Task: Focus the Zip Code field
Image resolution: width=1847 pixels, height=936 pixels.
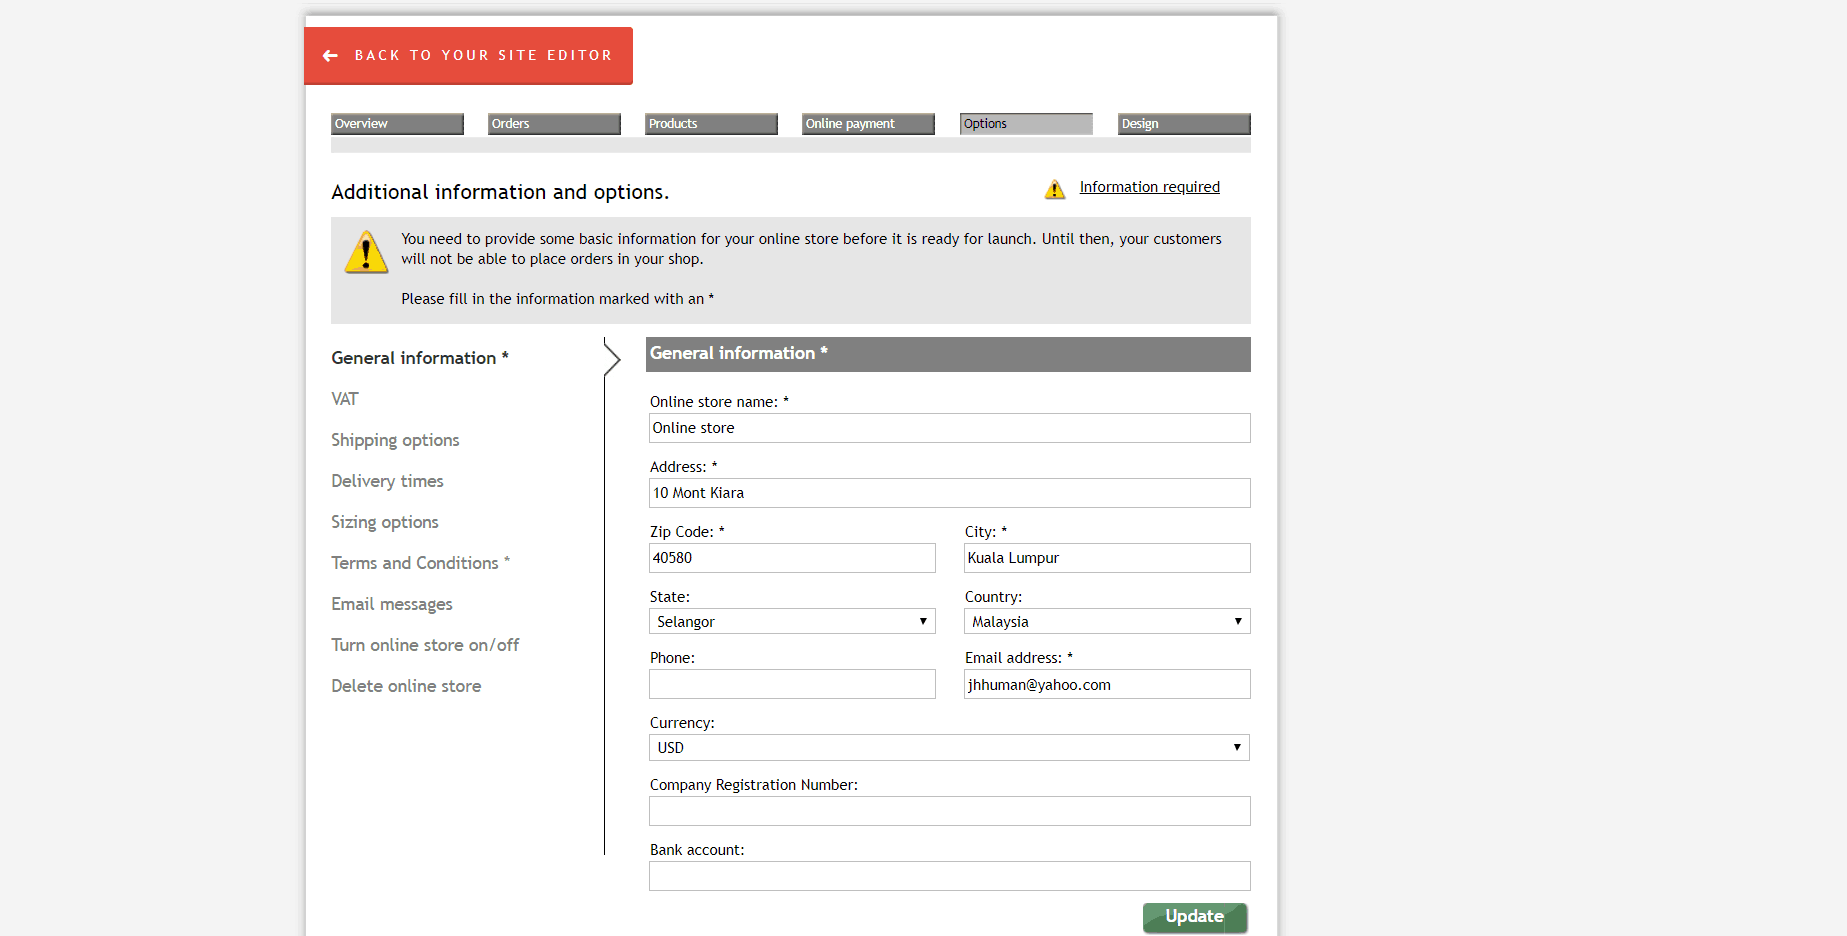Action: point(792,558)
